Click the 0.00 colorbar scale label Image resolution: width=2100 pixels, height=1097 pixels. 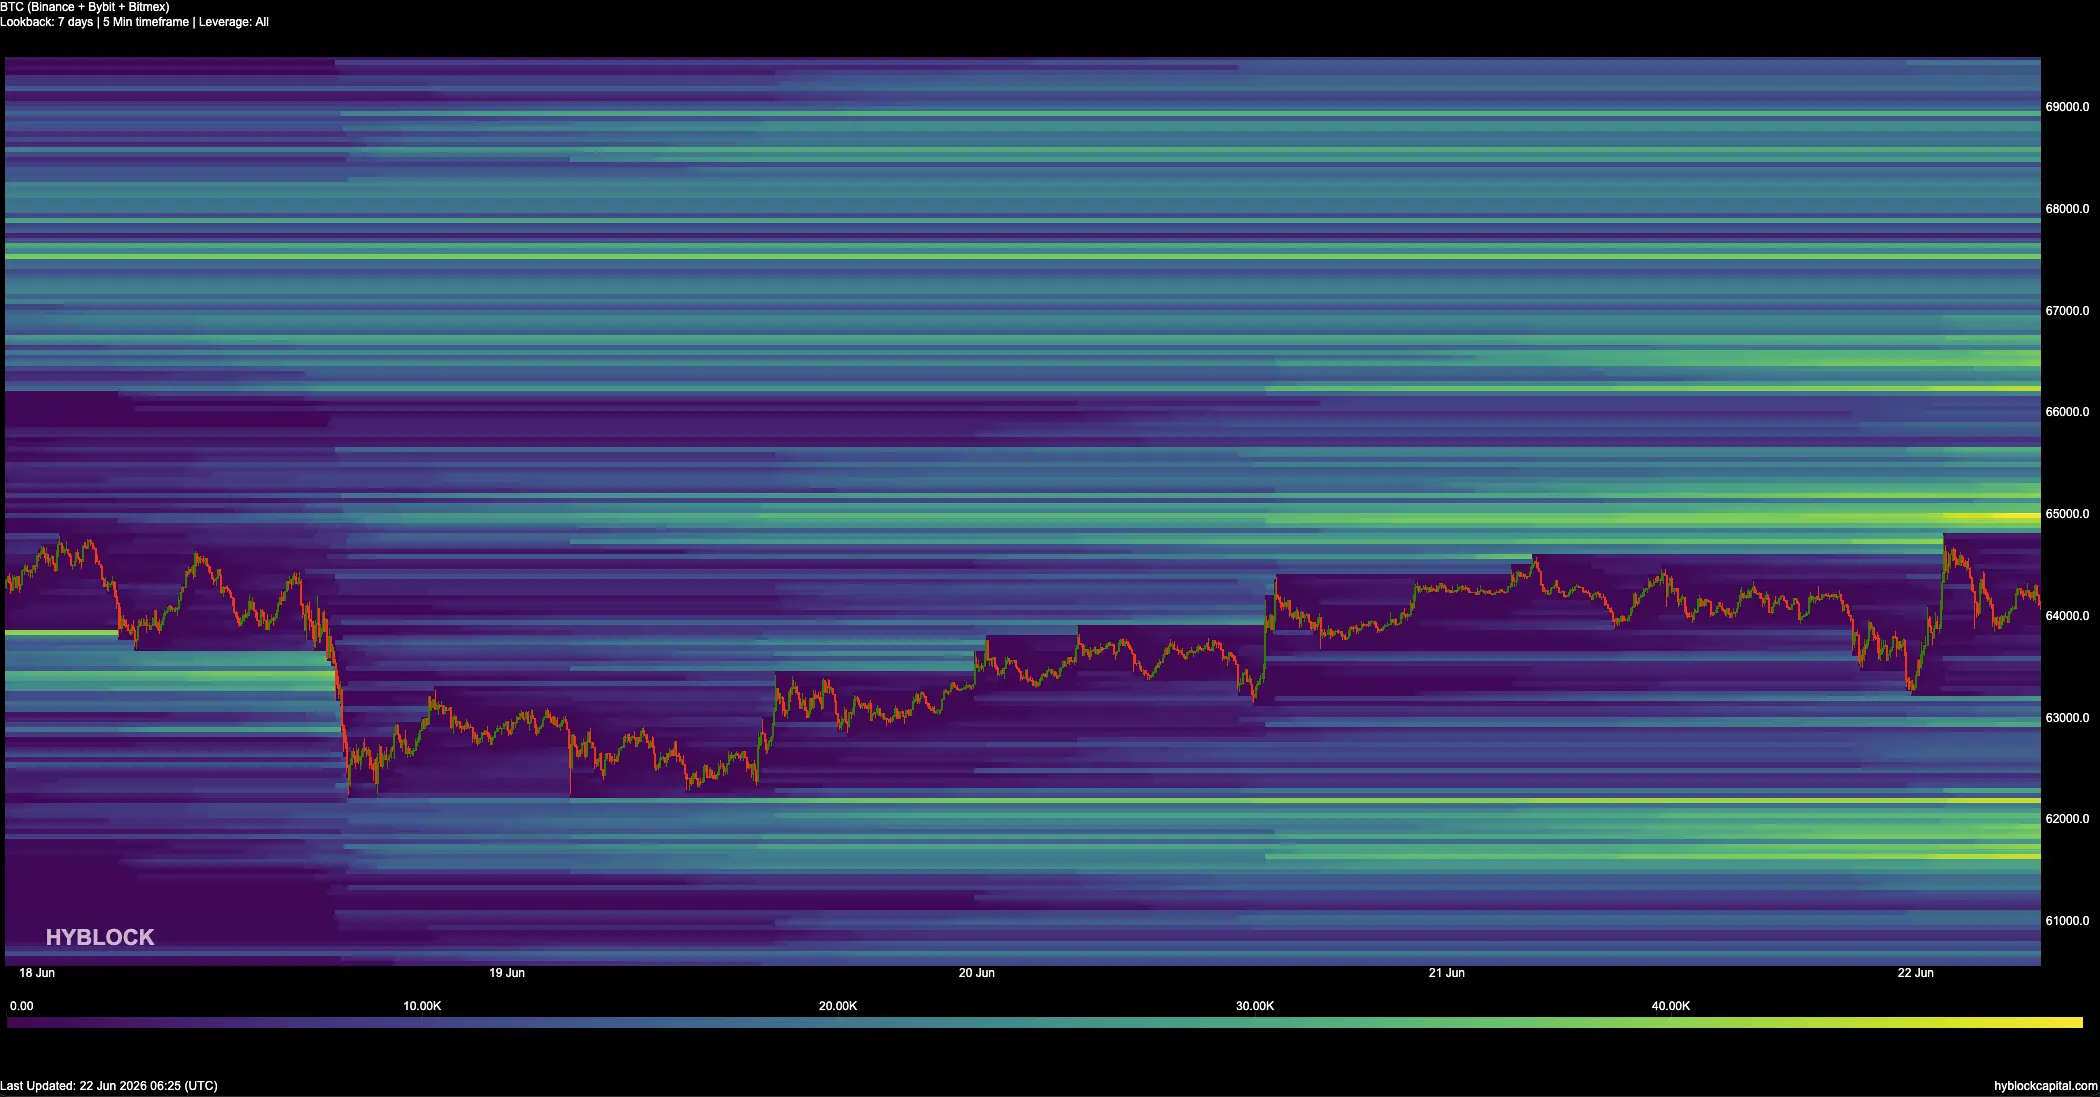click(21, 1006)
